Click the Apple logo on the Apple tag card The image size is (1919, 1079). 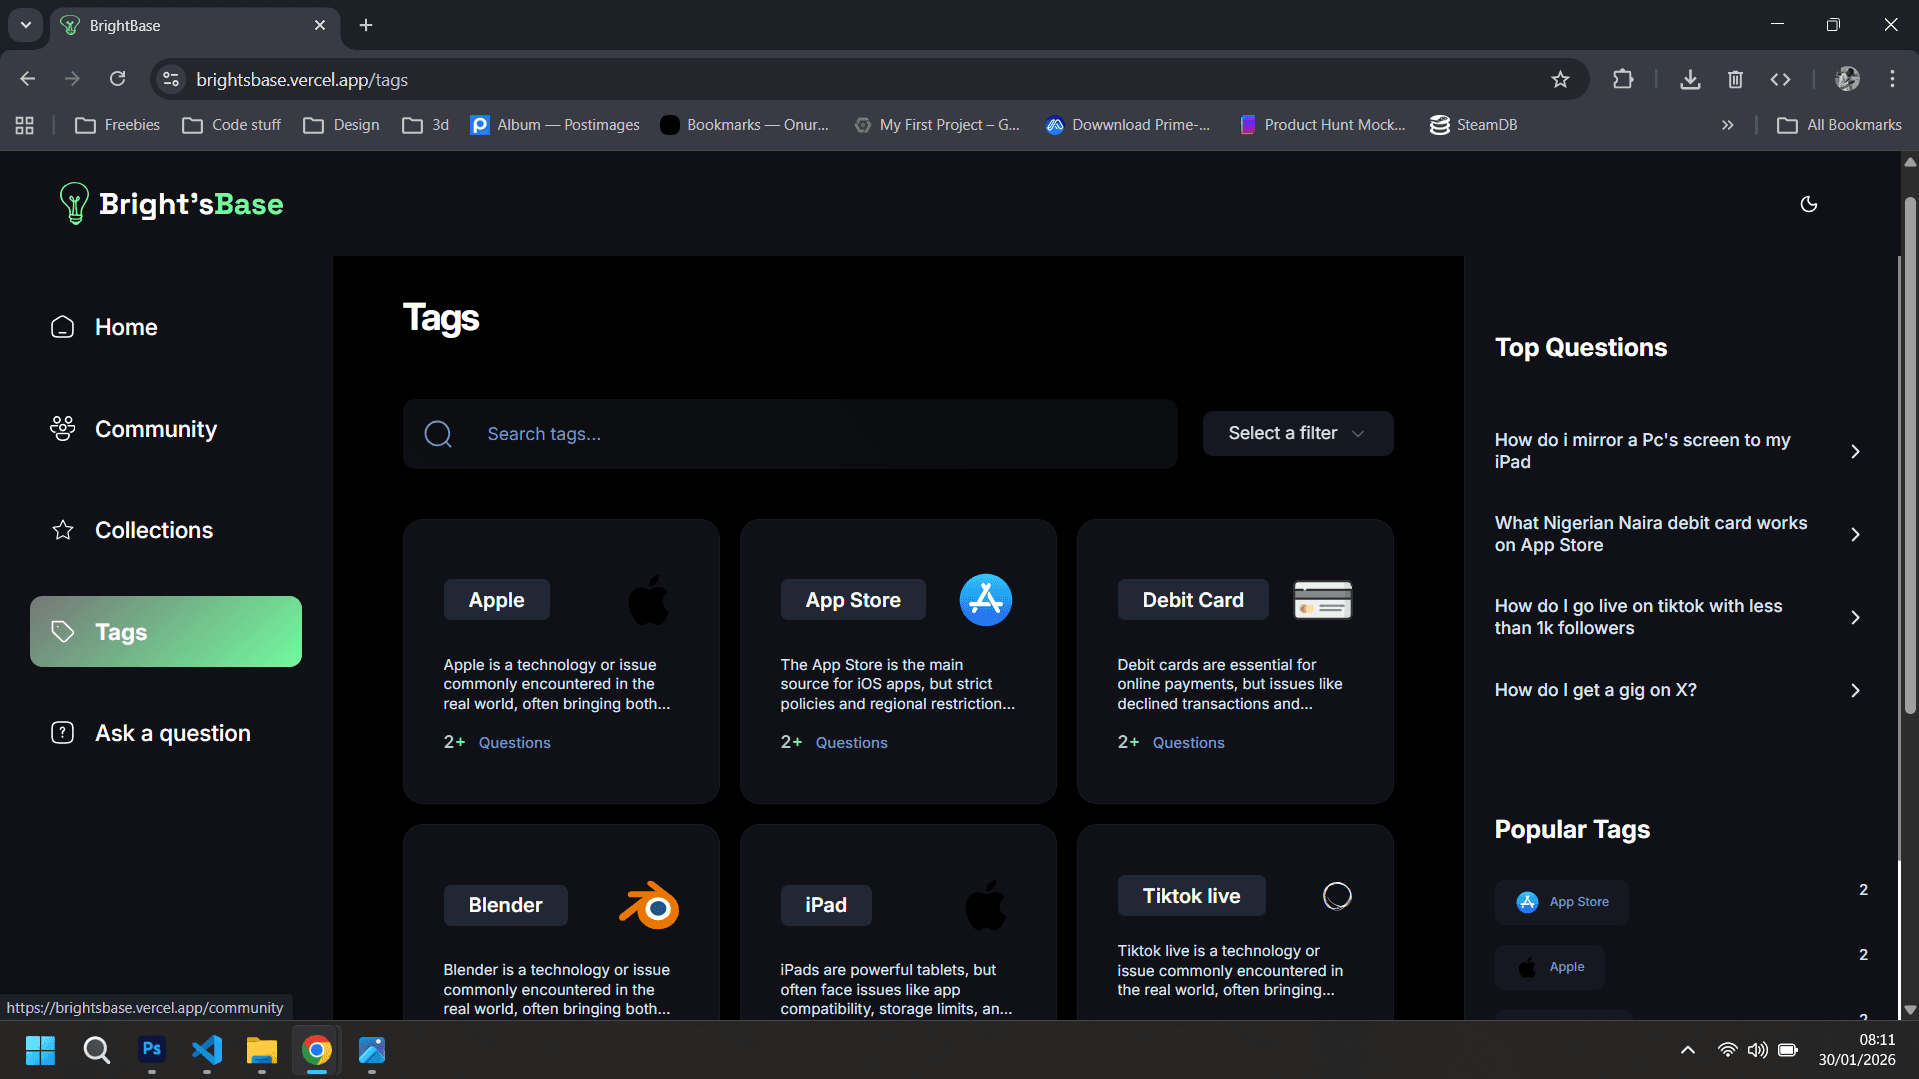coord(649,599)
